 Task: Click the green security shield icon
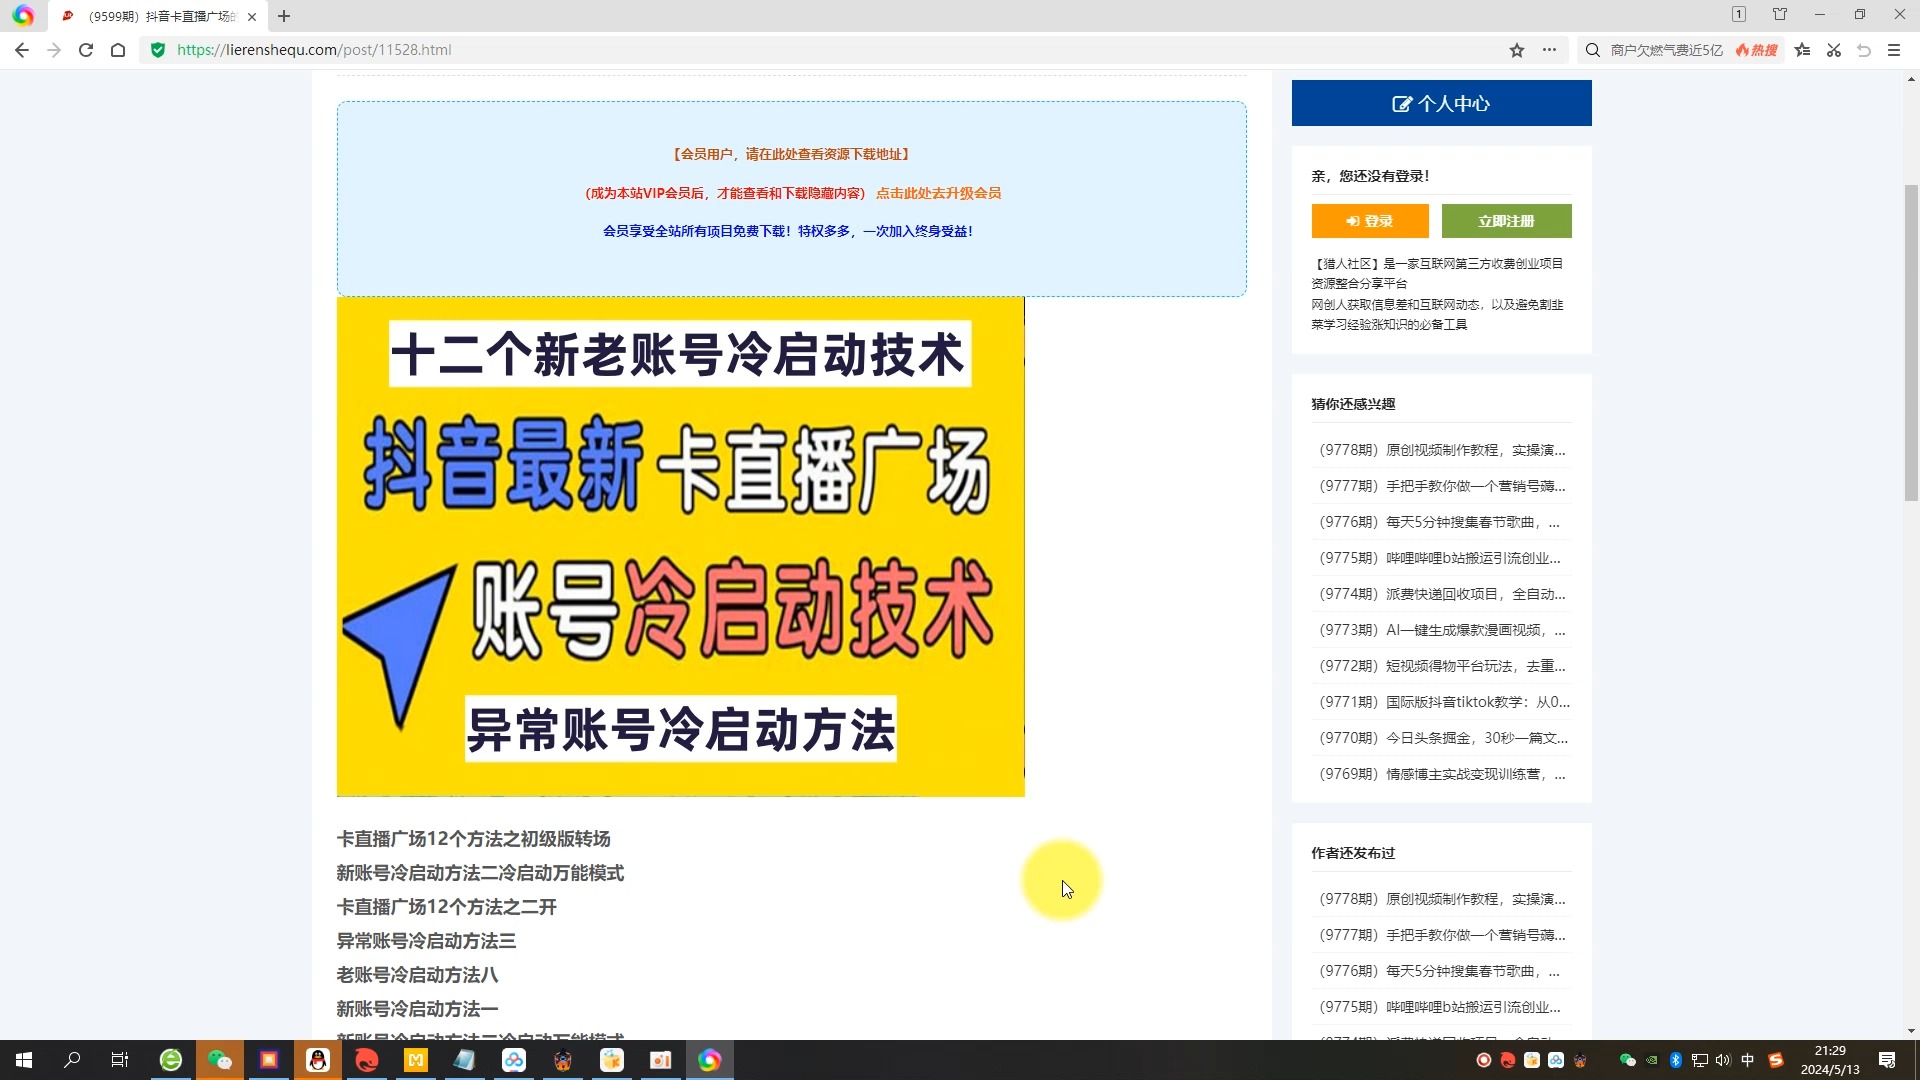pos(158,50)
